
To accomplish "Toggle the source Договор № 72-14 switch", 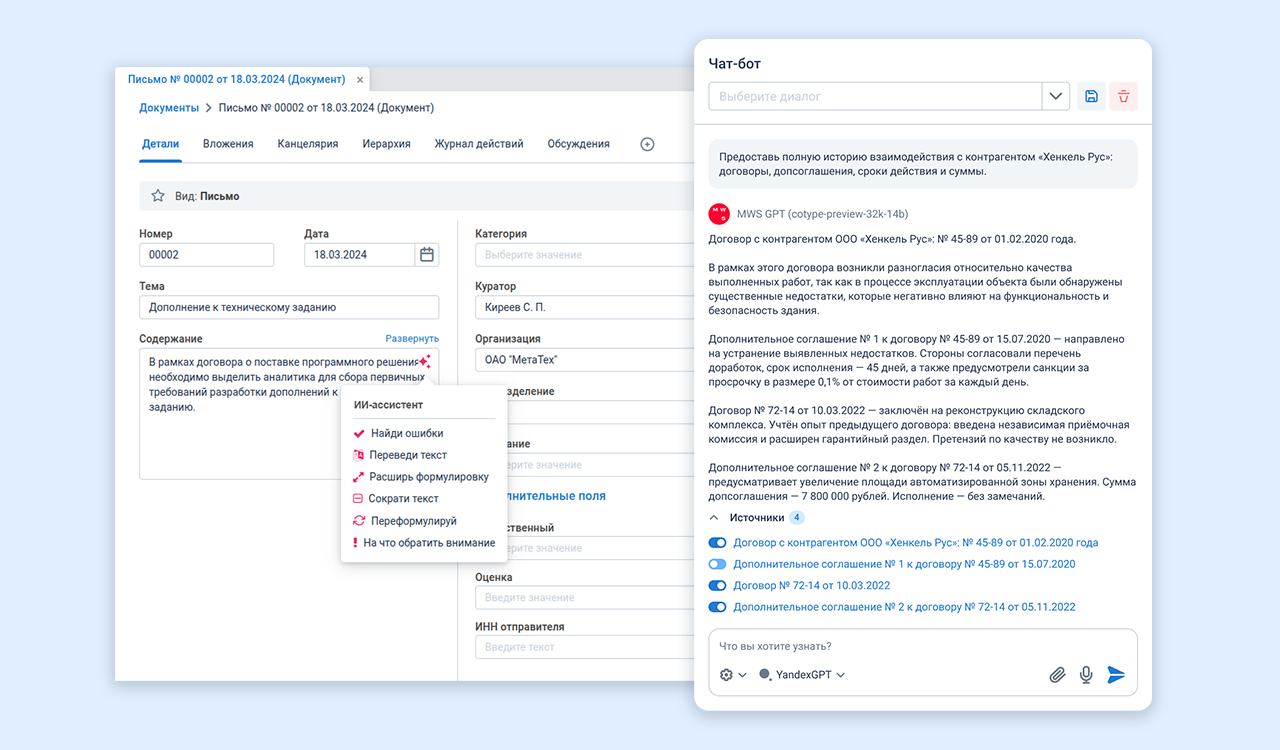I will 717,585.
